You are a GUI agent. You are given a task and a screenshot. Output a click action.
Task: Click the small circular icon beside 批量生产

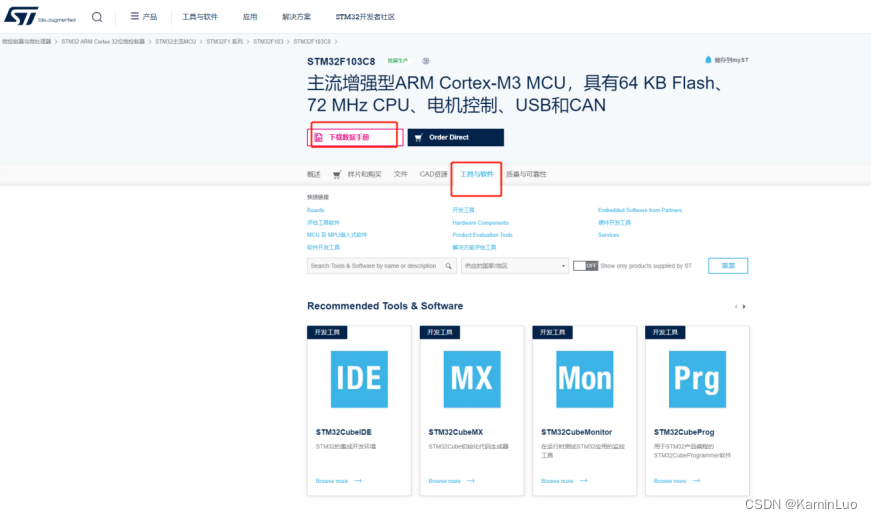click(425, 61)
